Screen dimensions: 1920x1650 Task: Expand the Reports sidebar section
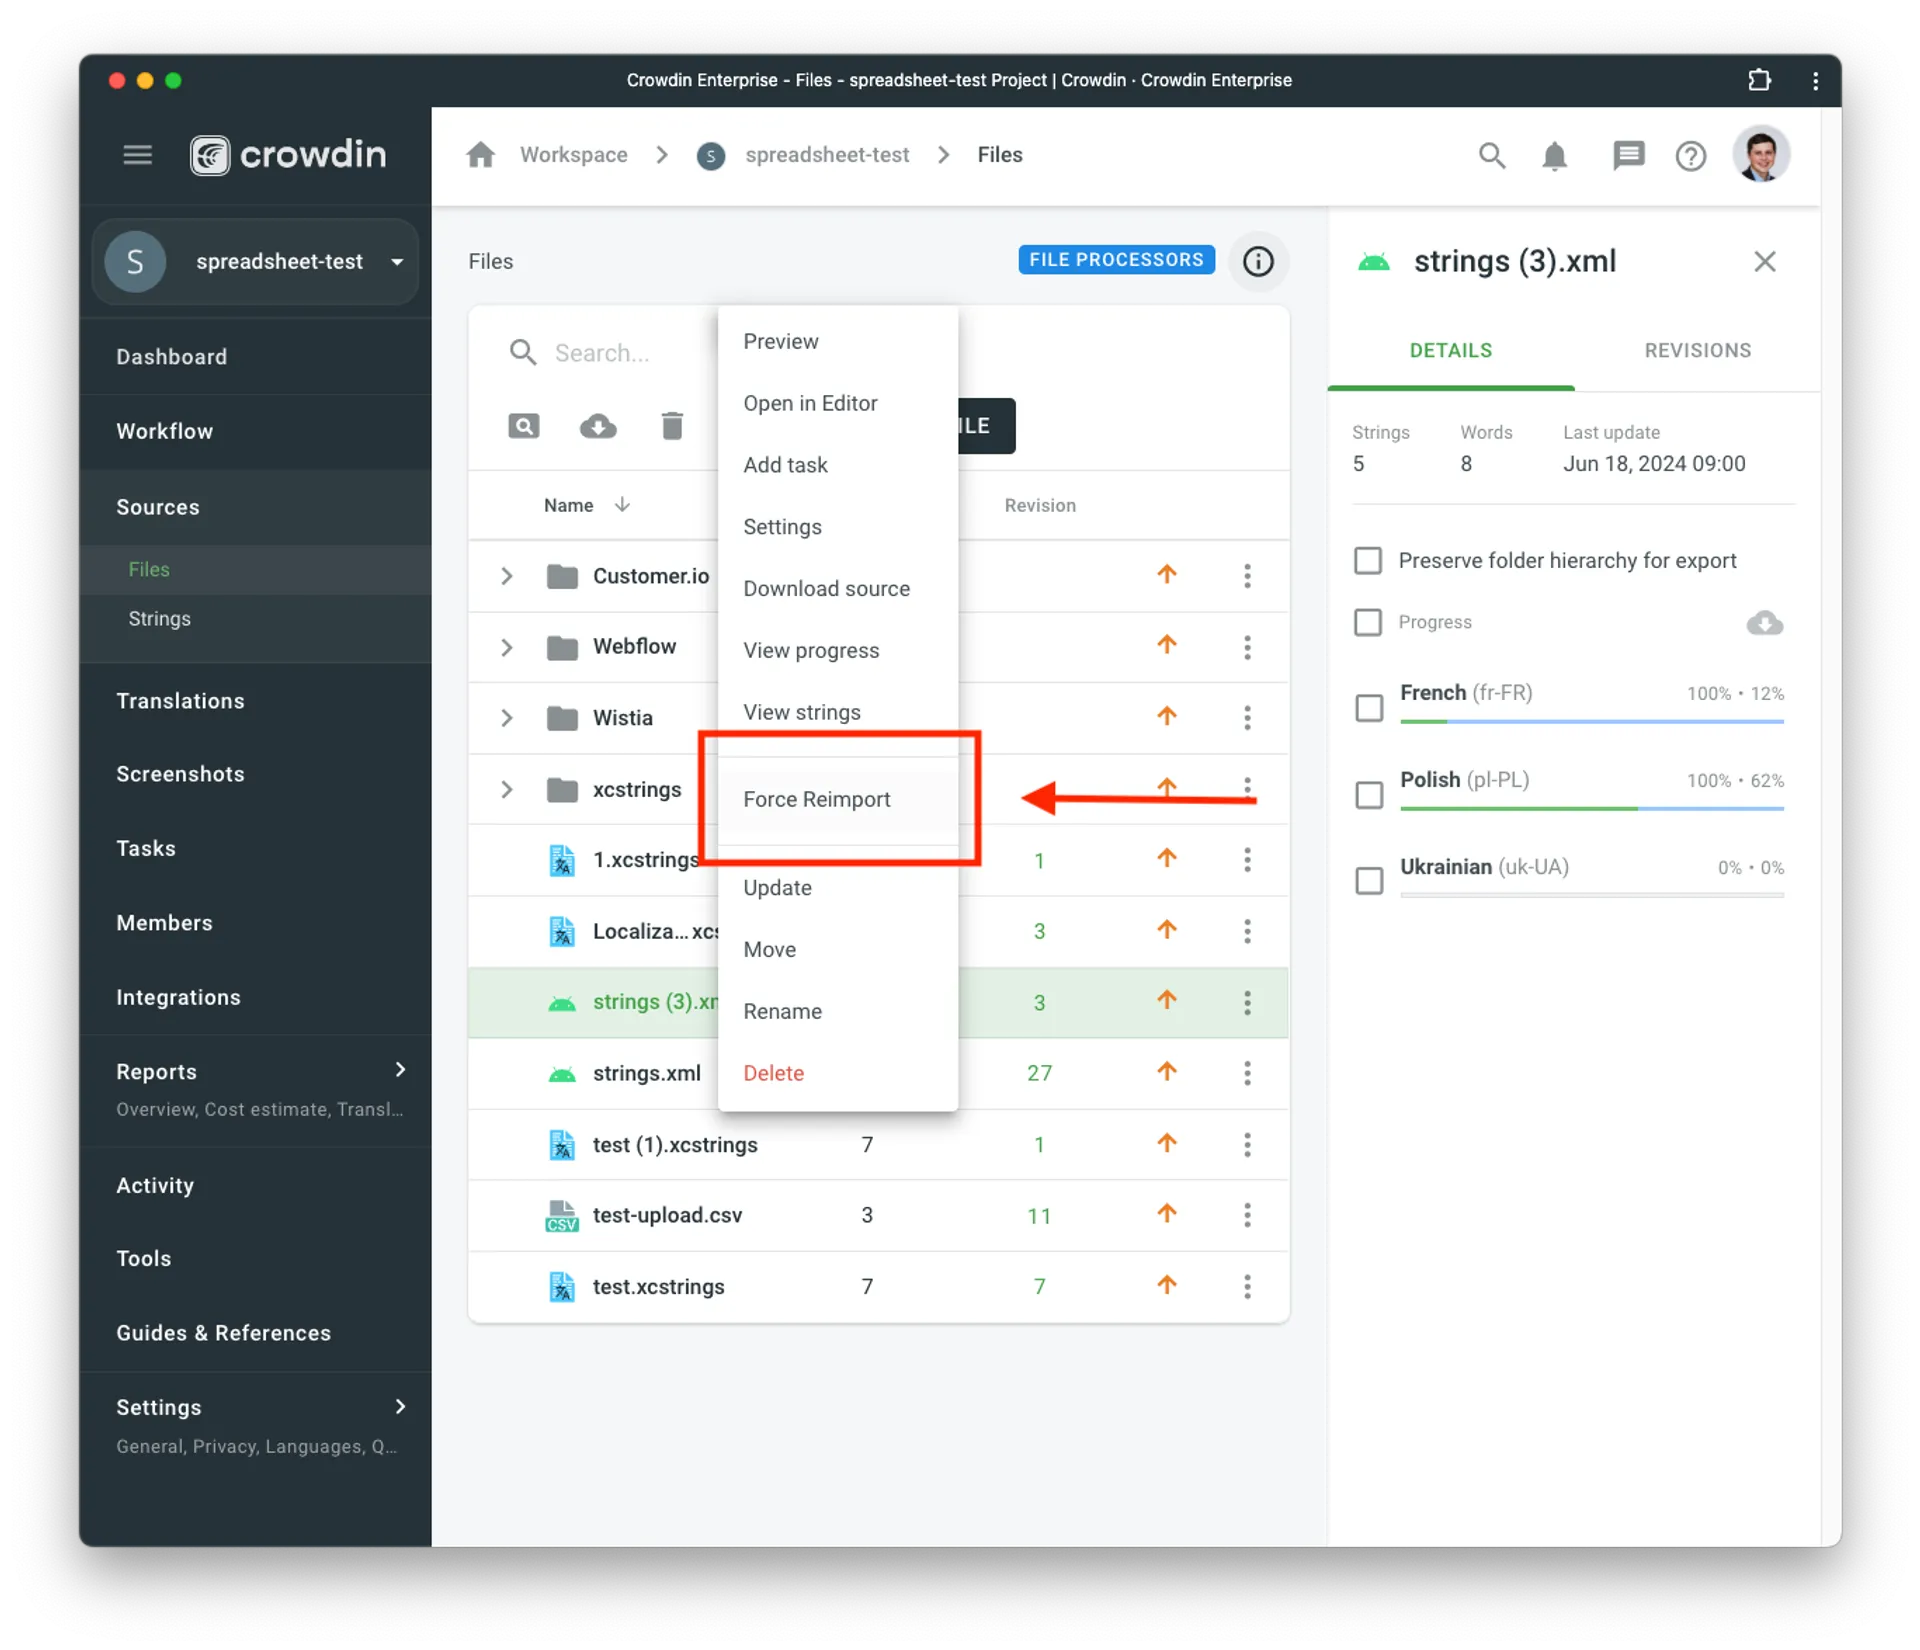point(400,1070)
